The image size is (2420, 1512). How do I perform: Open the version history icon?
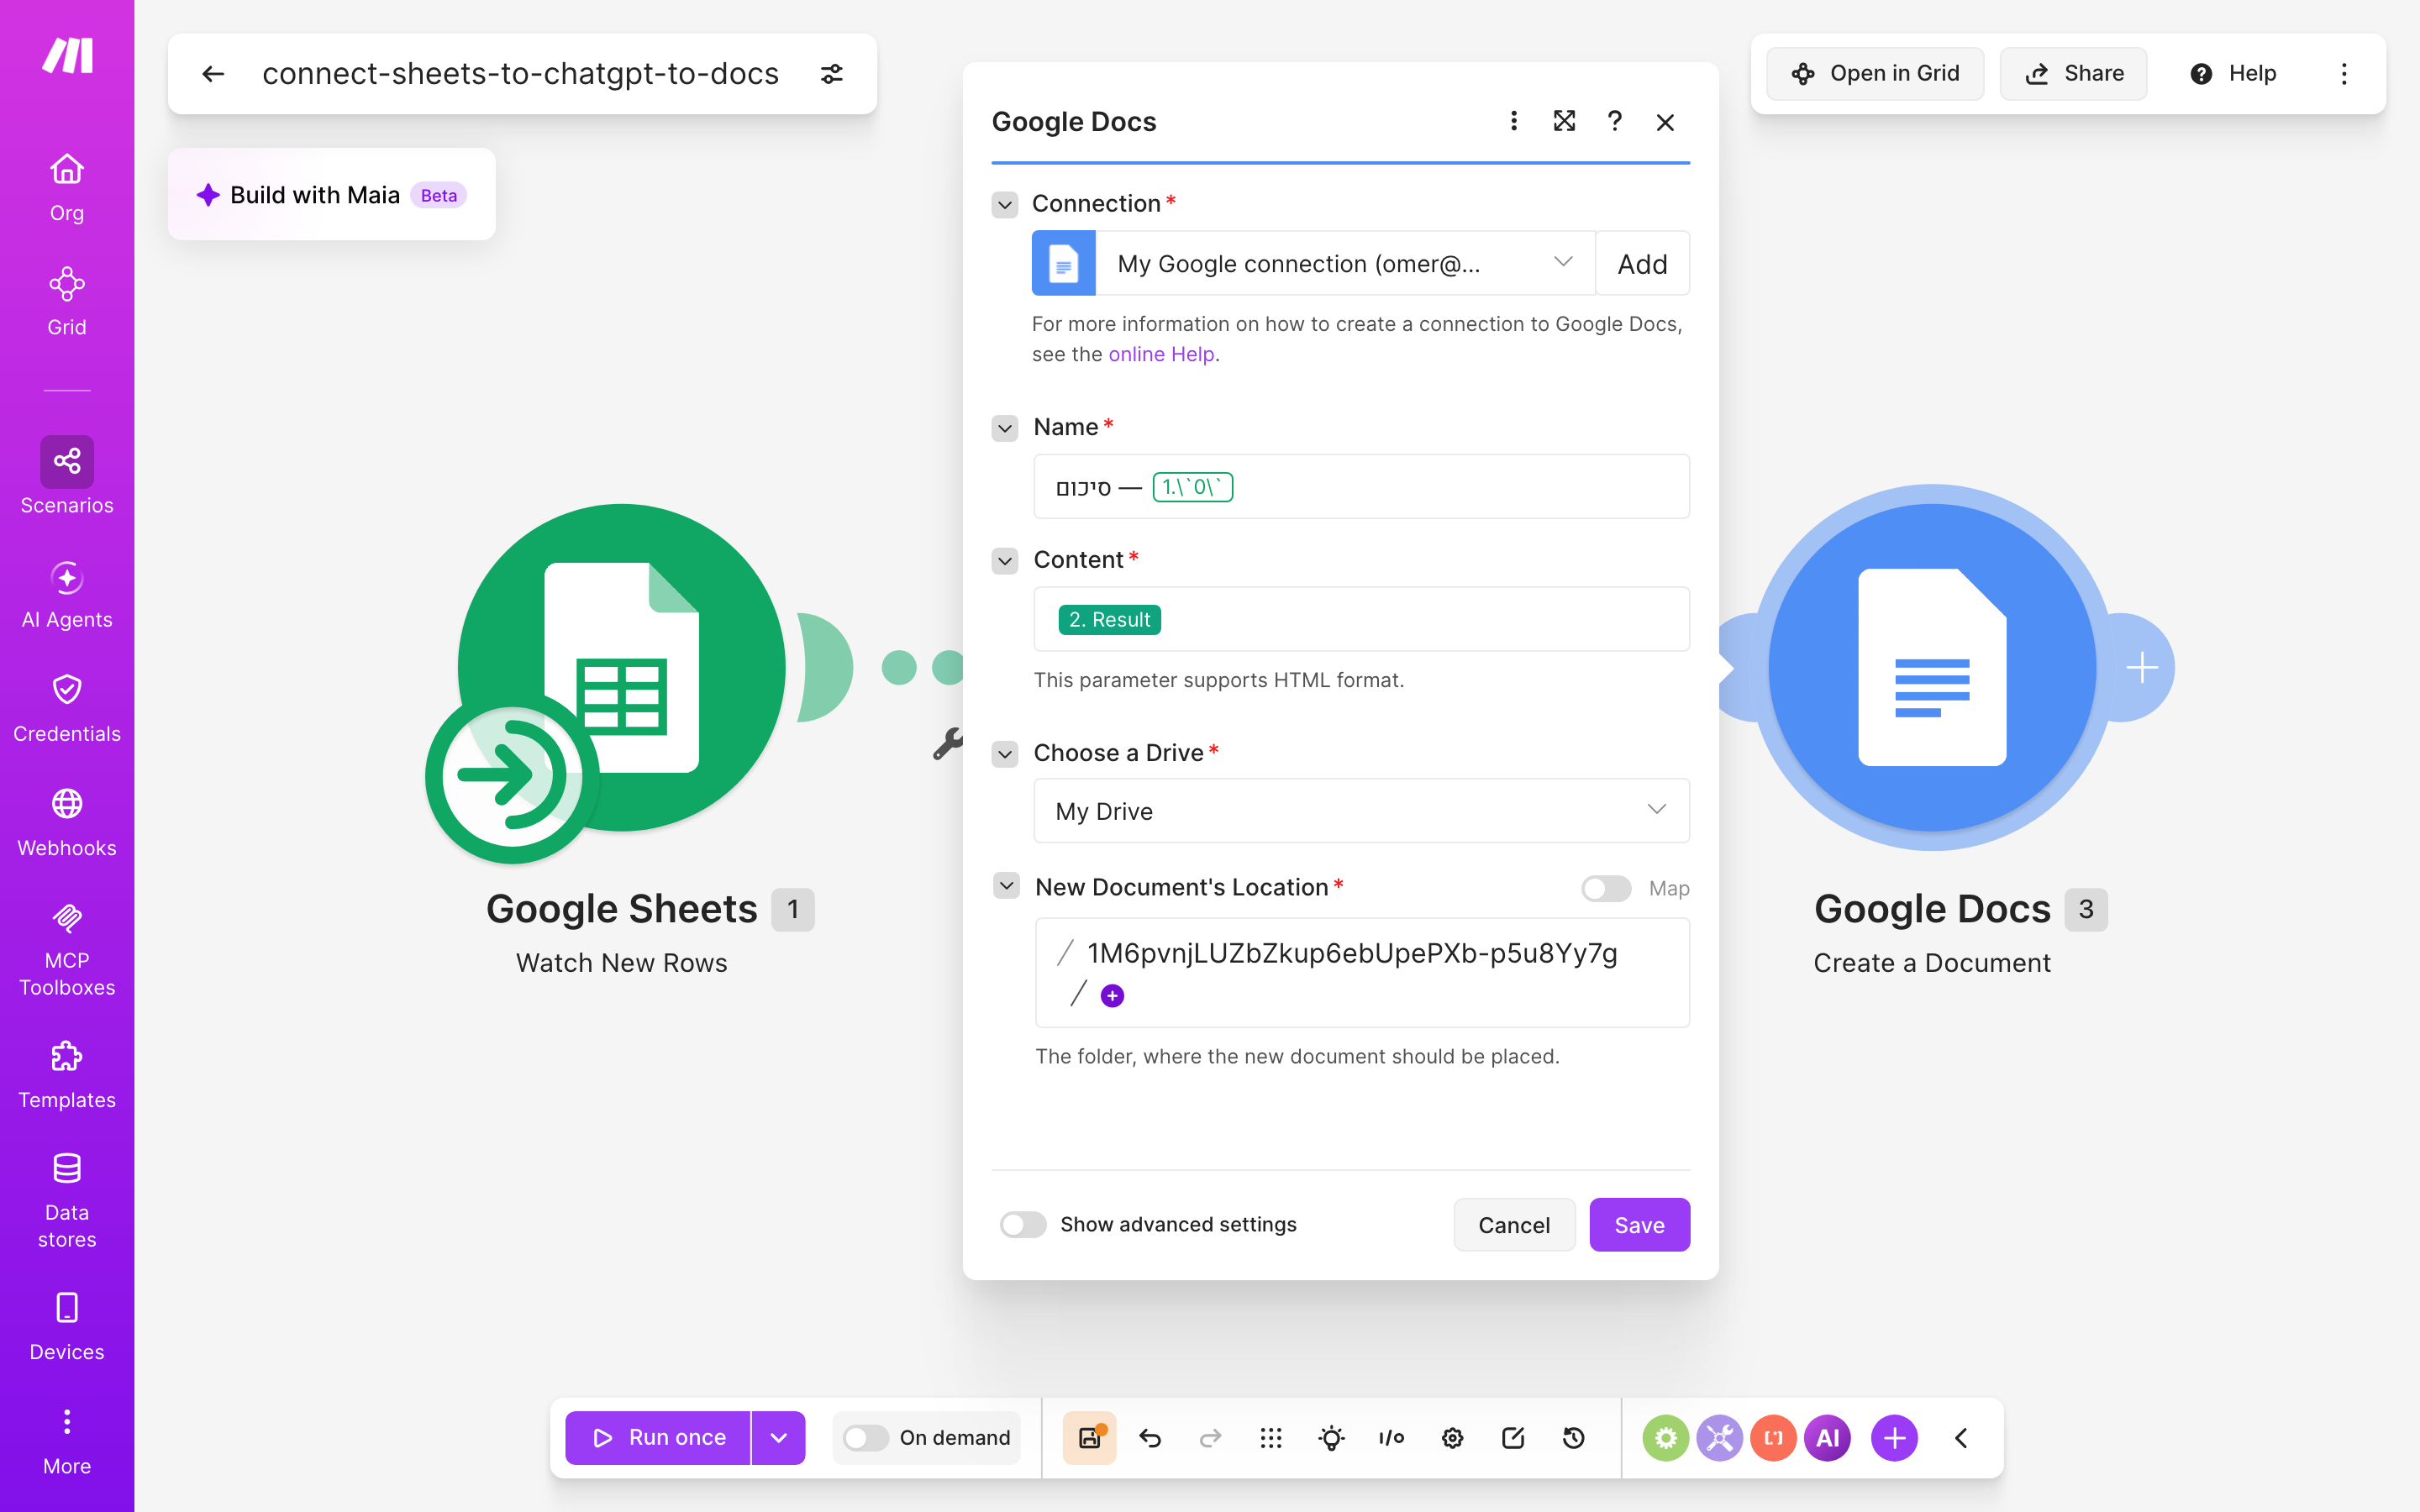coord(1573,1438)
